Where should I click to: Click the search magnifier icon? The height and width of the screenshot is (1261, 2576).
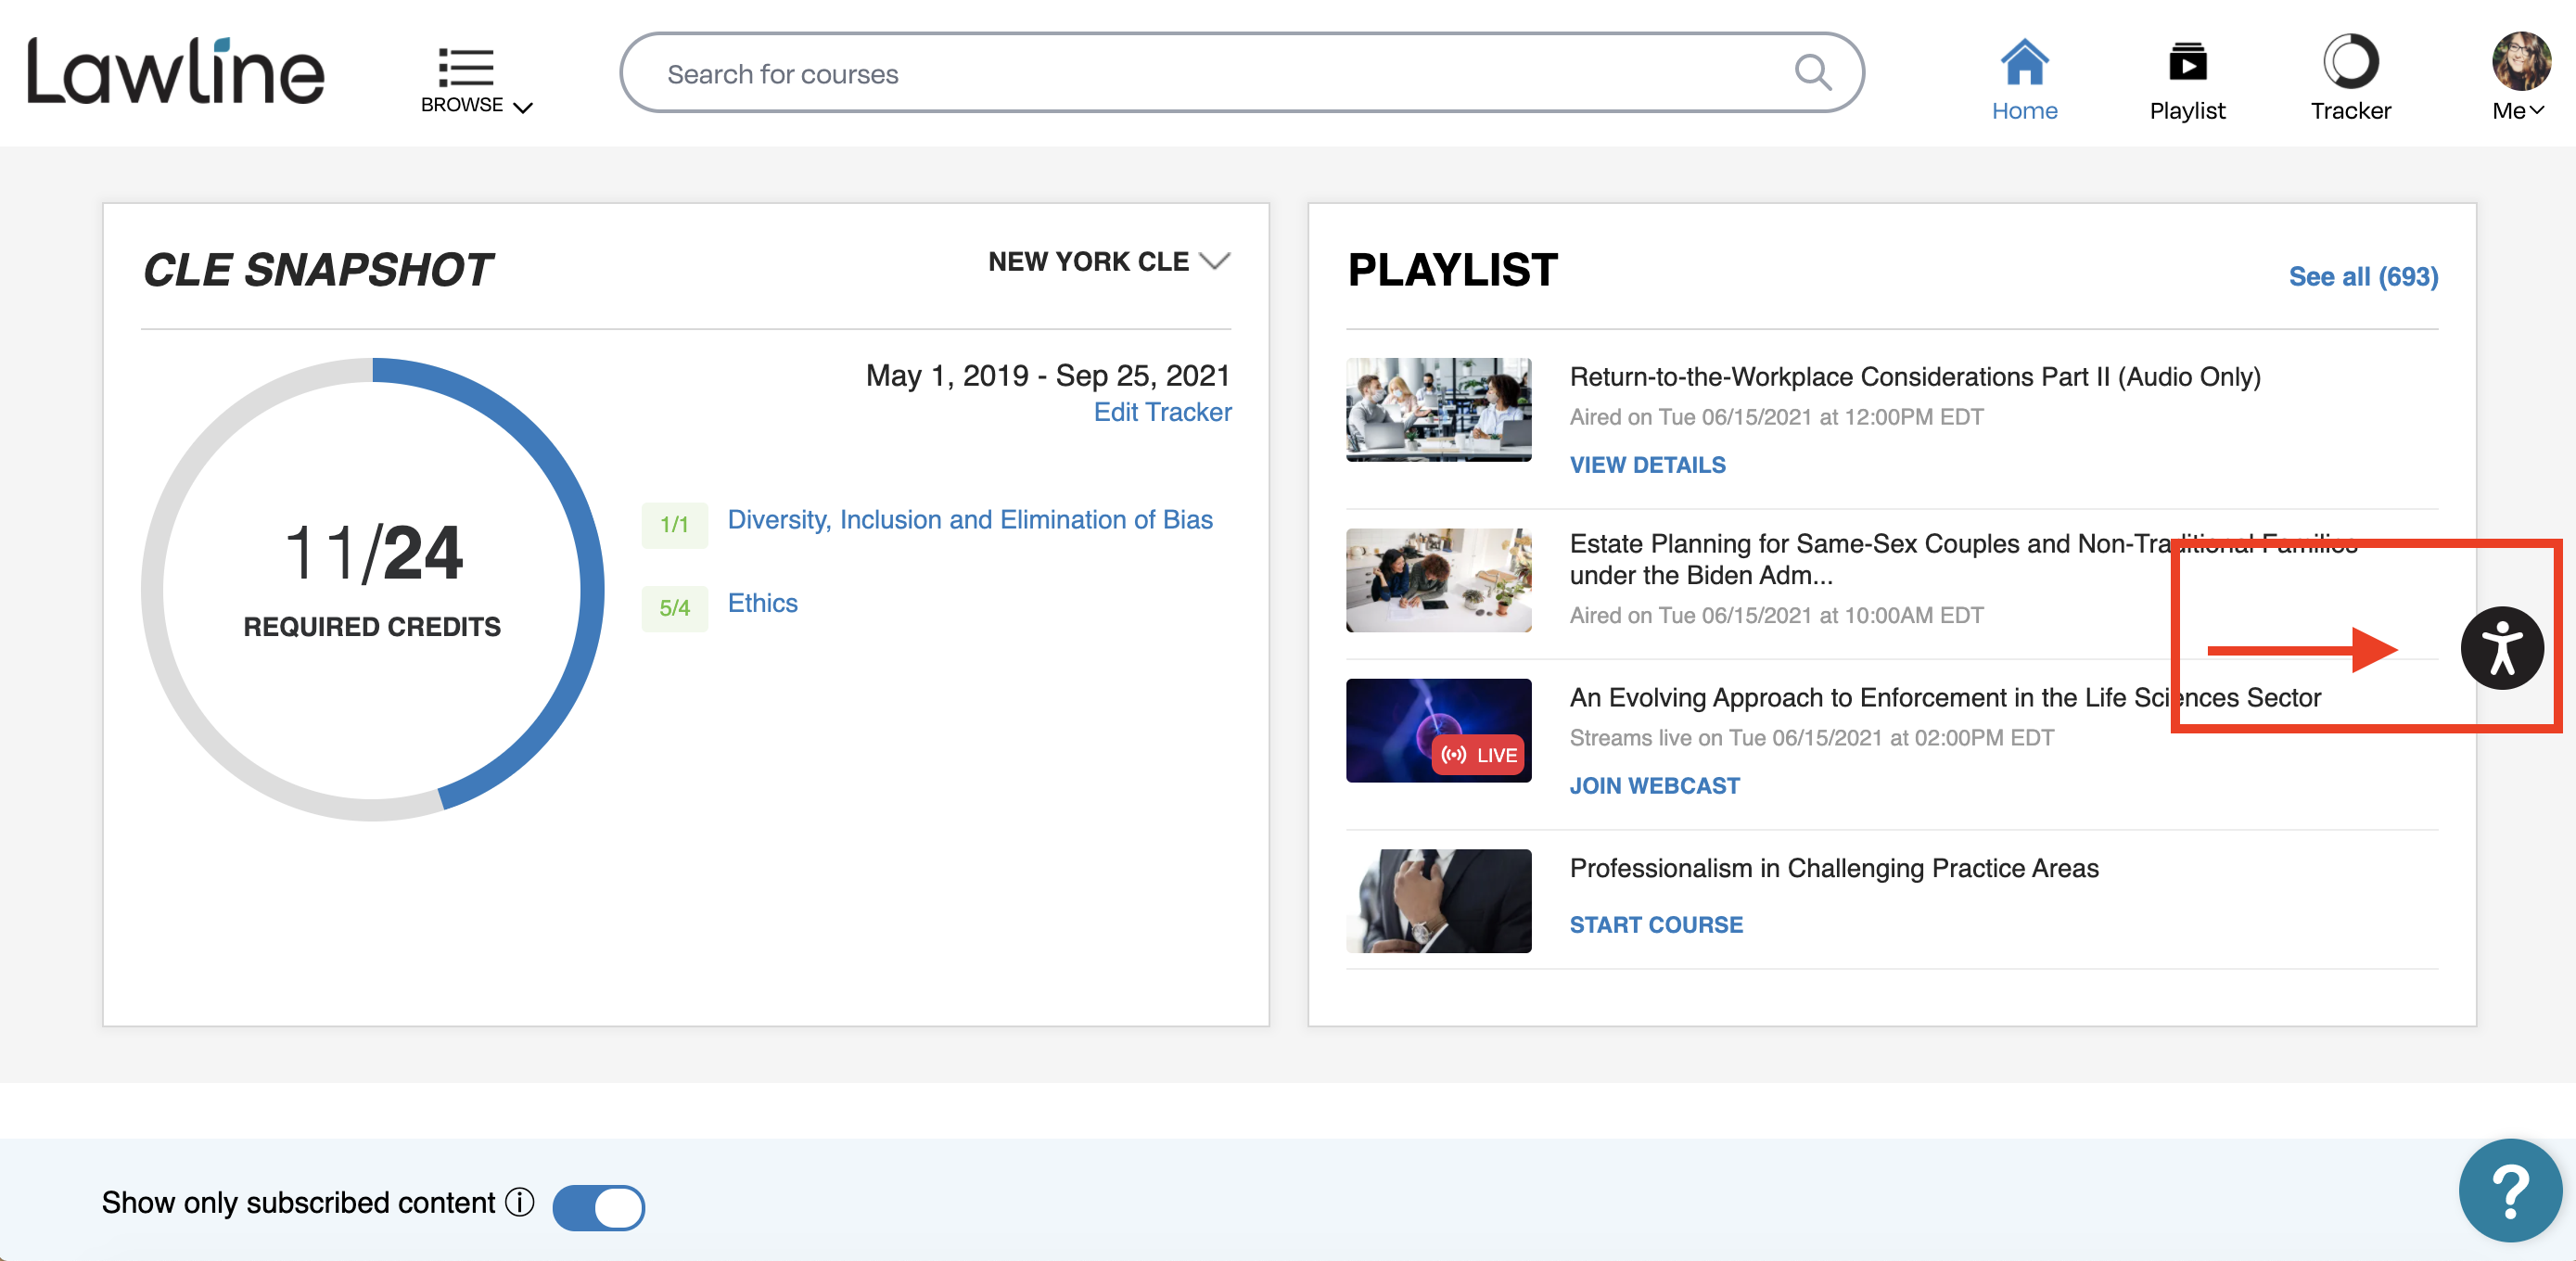pyautogui.click(x=1812, y=73)
